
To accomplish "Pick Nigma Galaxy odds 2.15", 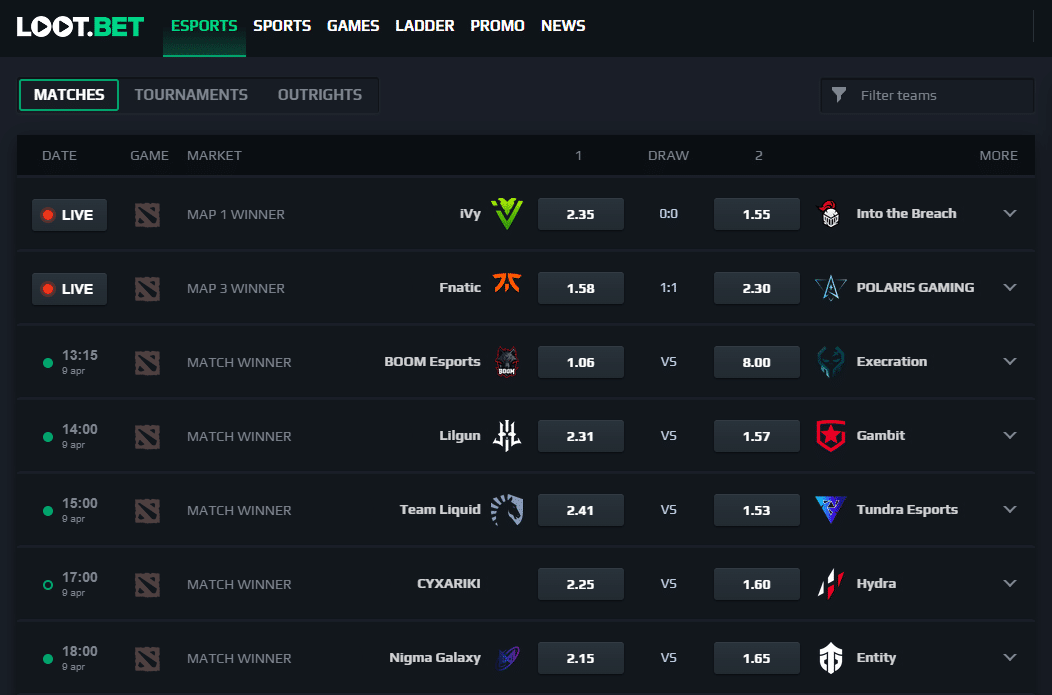I will [581, 658].
